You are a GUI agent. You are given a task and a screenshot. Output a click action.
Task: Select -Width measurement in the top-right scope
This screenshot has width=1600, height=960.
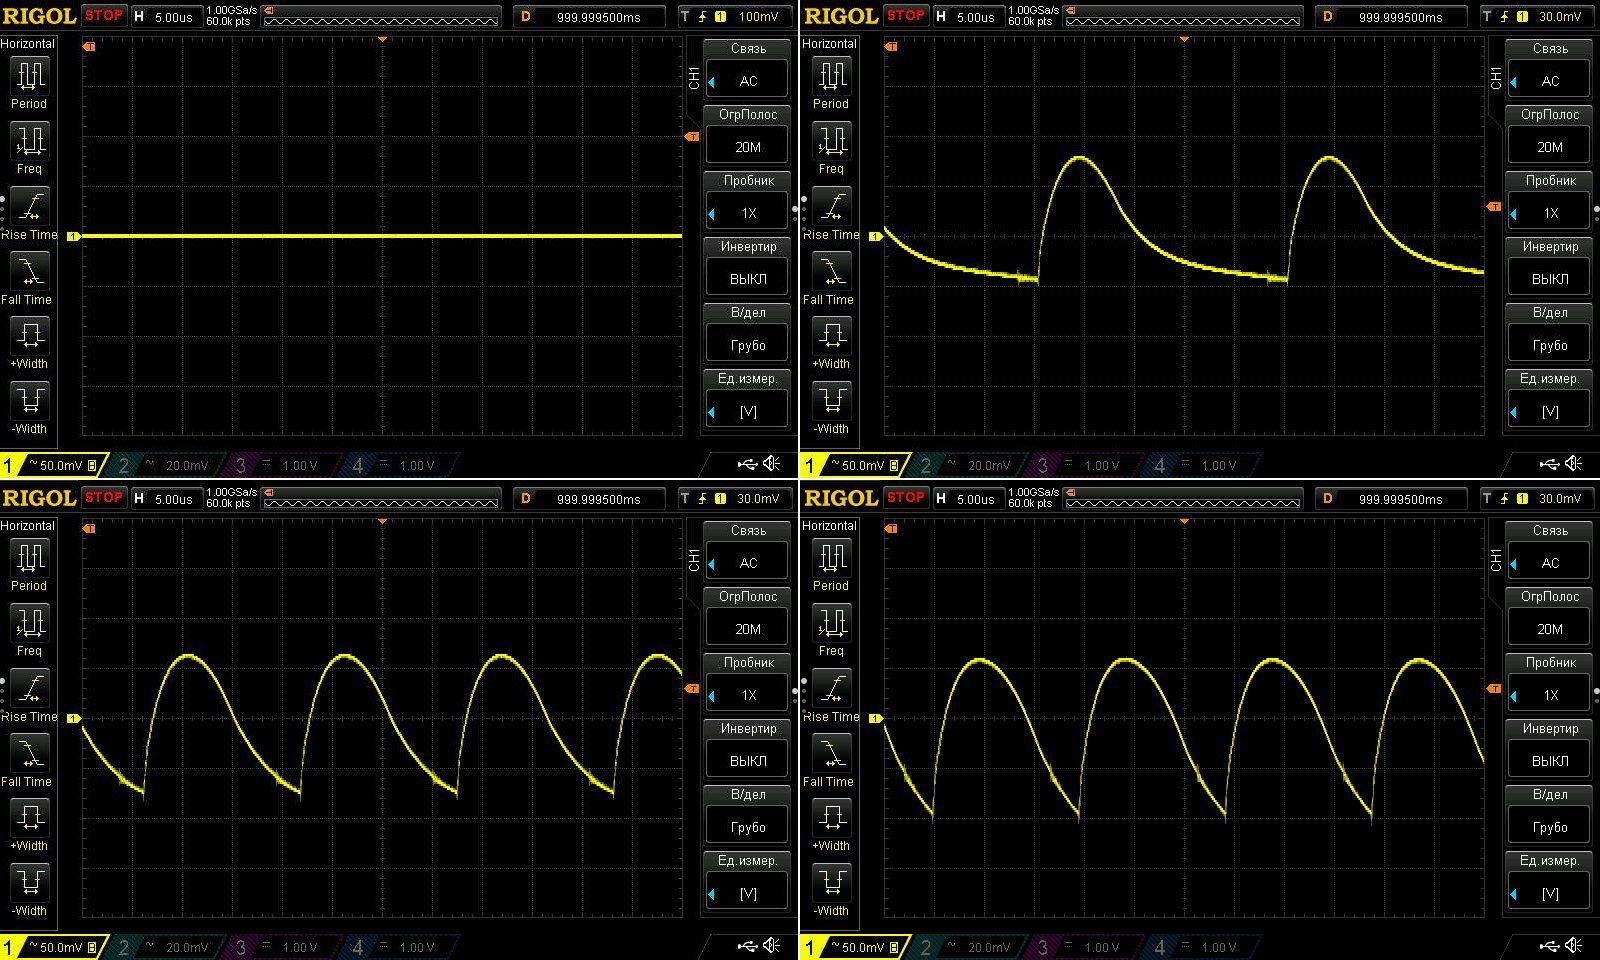pos(831,408)
